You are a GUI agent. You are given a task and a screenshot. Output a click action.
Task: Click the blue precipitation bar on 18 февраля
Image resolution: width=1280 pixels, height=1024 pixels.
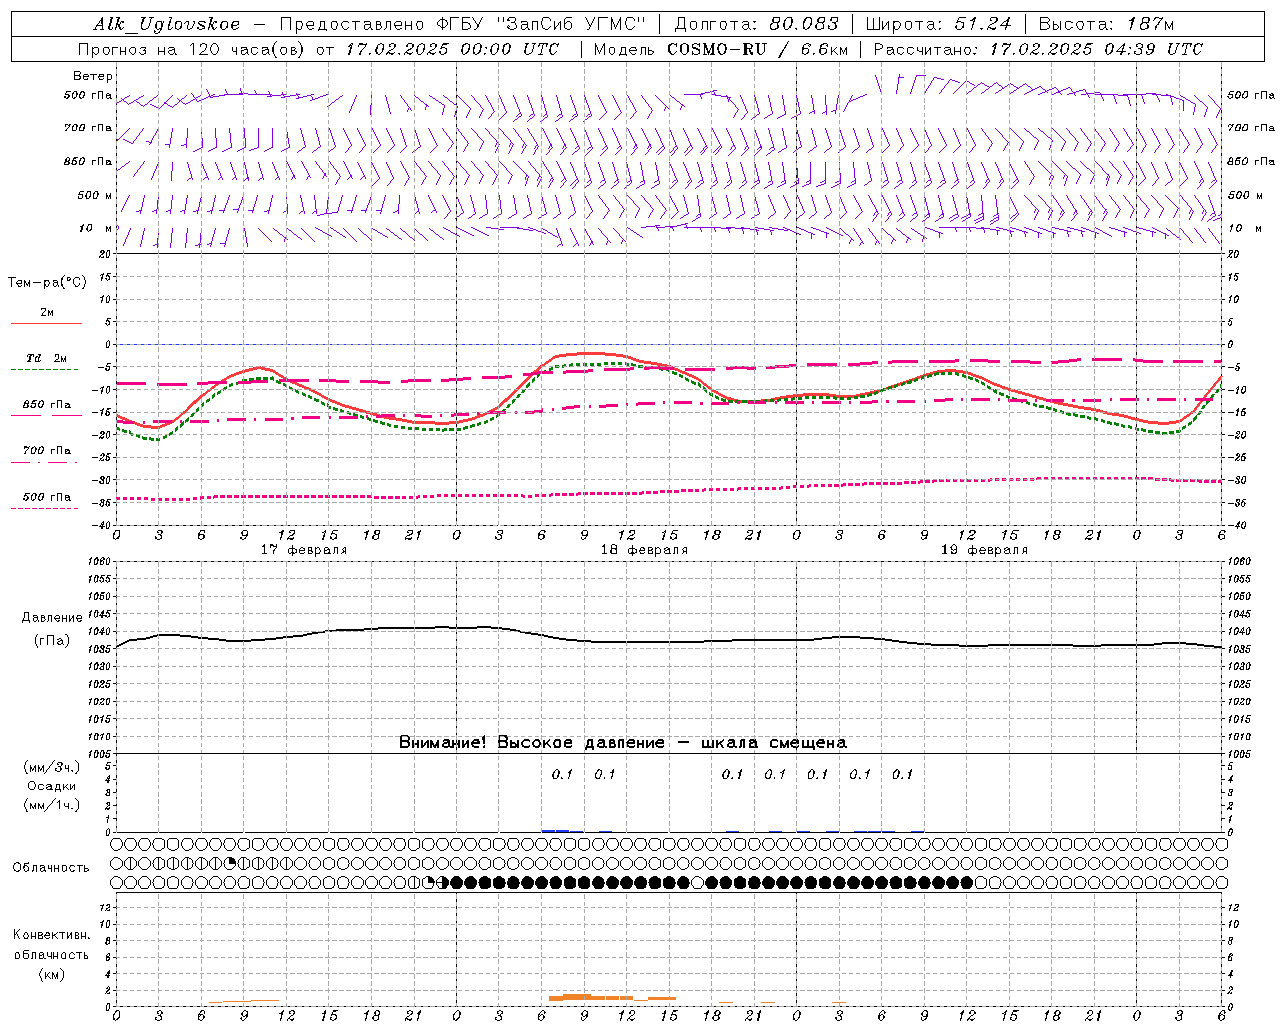[x=556, y=831]
